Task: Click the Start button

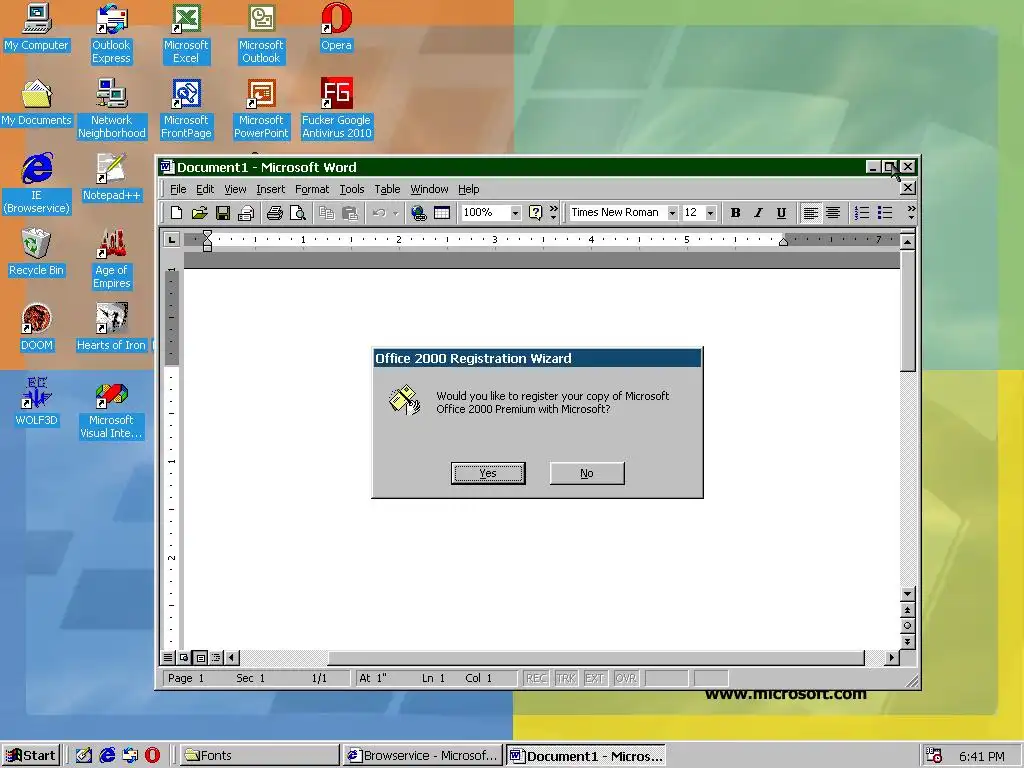Action: pos(31,756)
